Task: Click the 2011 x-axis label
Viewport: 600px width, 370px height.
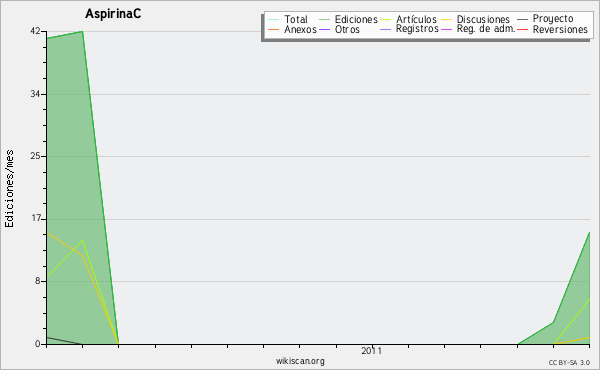Action: [371, 351]
